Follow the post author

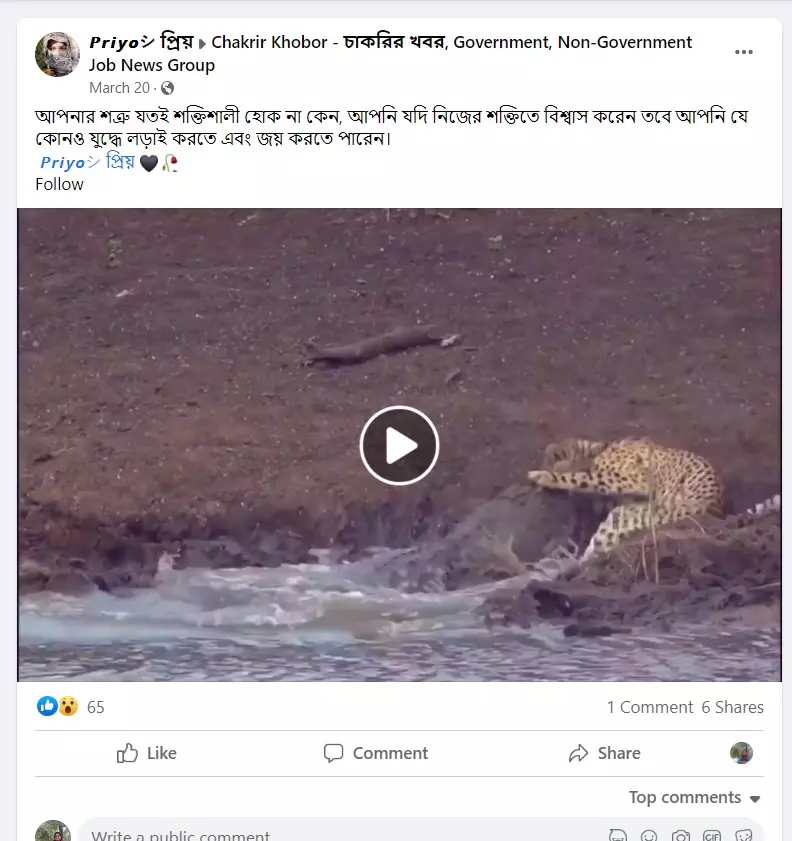pos(59,184)
